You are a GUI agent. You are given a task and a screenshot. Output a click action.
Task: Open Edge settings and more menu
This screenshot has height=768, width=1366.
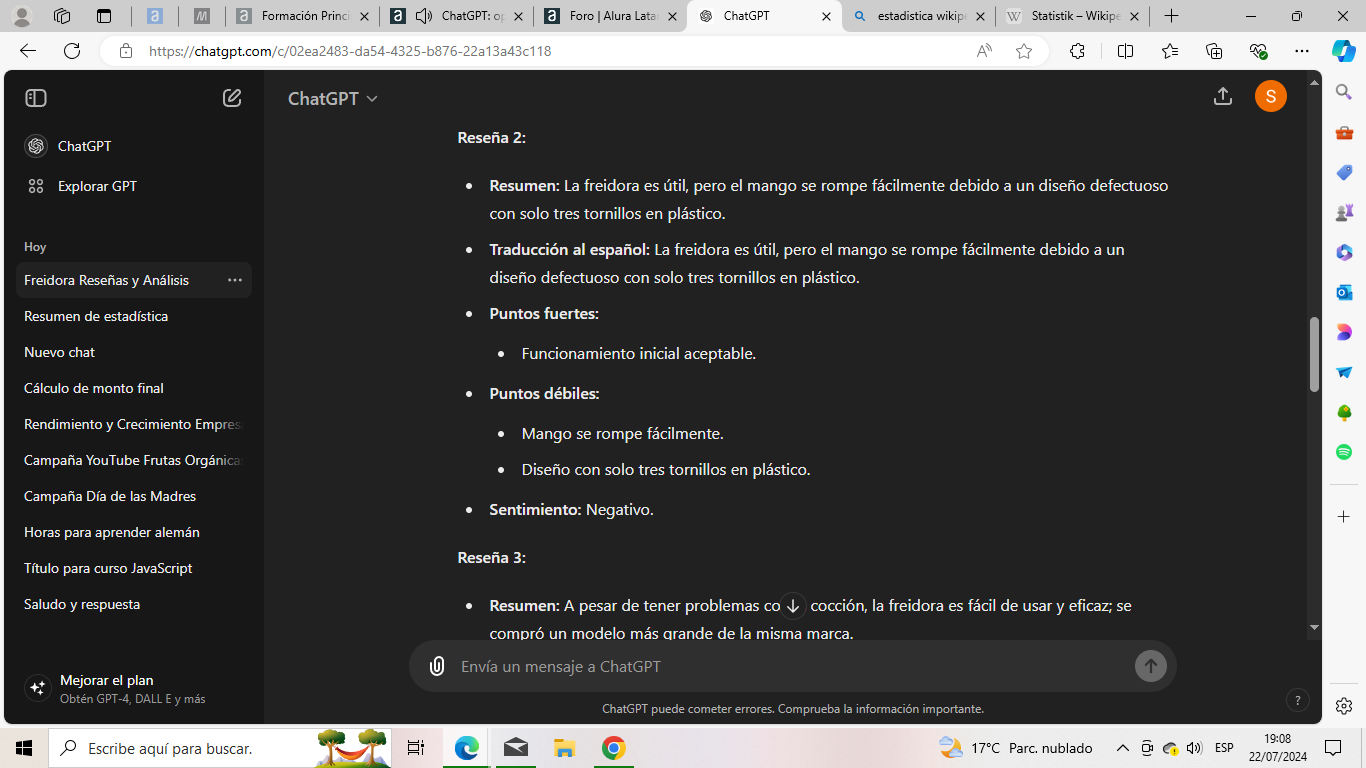point(1301,51)
